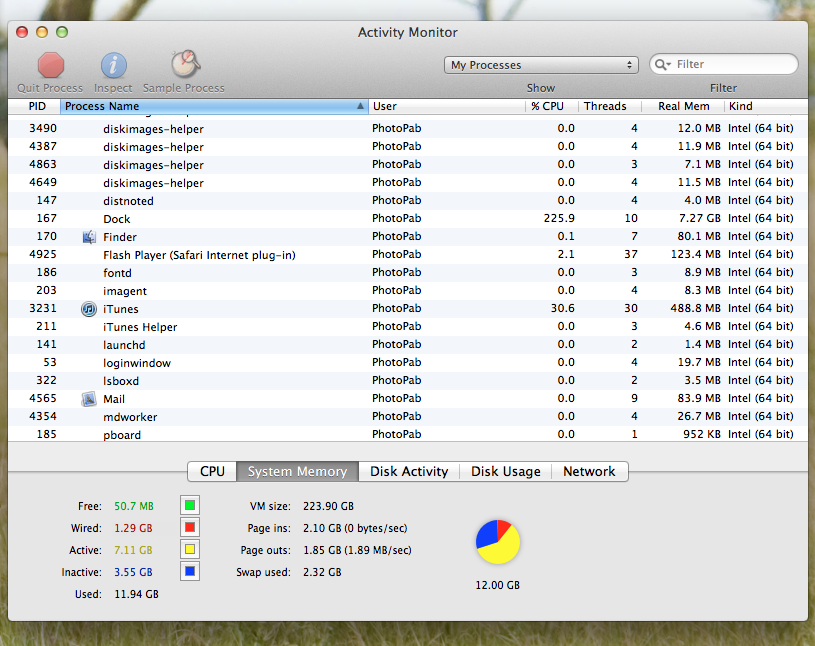Click the Inactive 3.55 GB value
The image size is (815, 646).
tap(134, 572)
